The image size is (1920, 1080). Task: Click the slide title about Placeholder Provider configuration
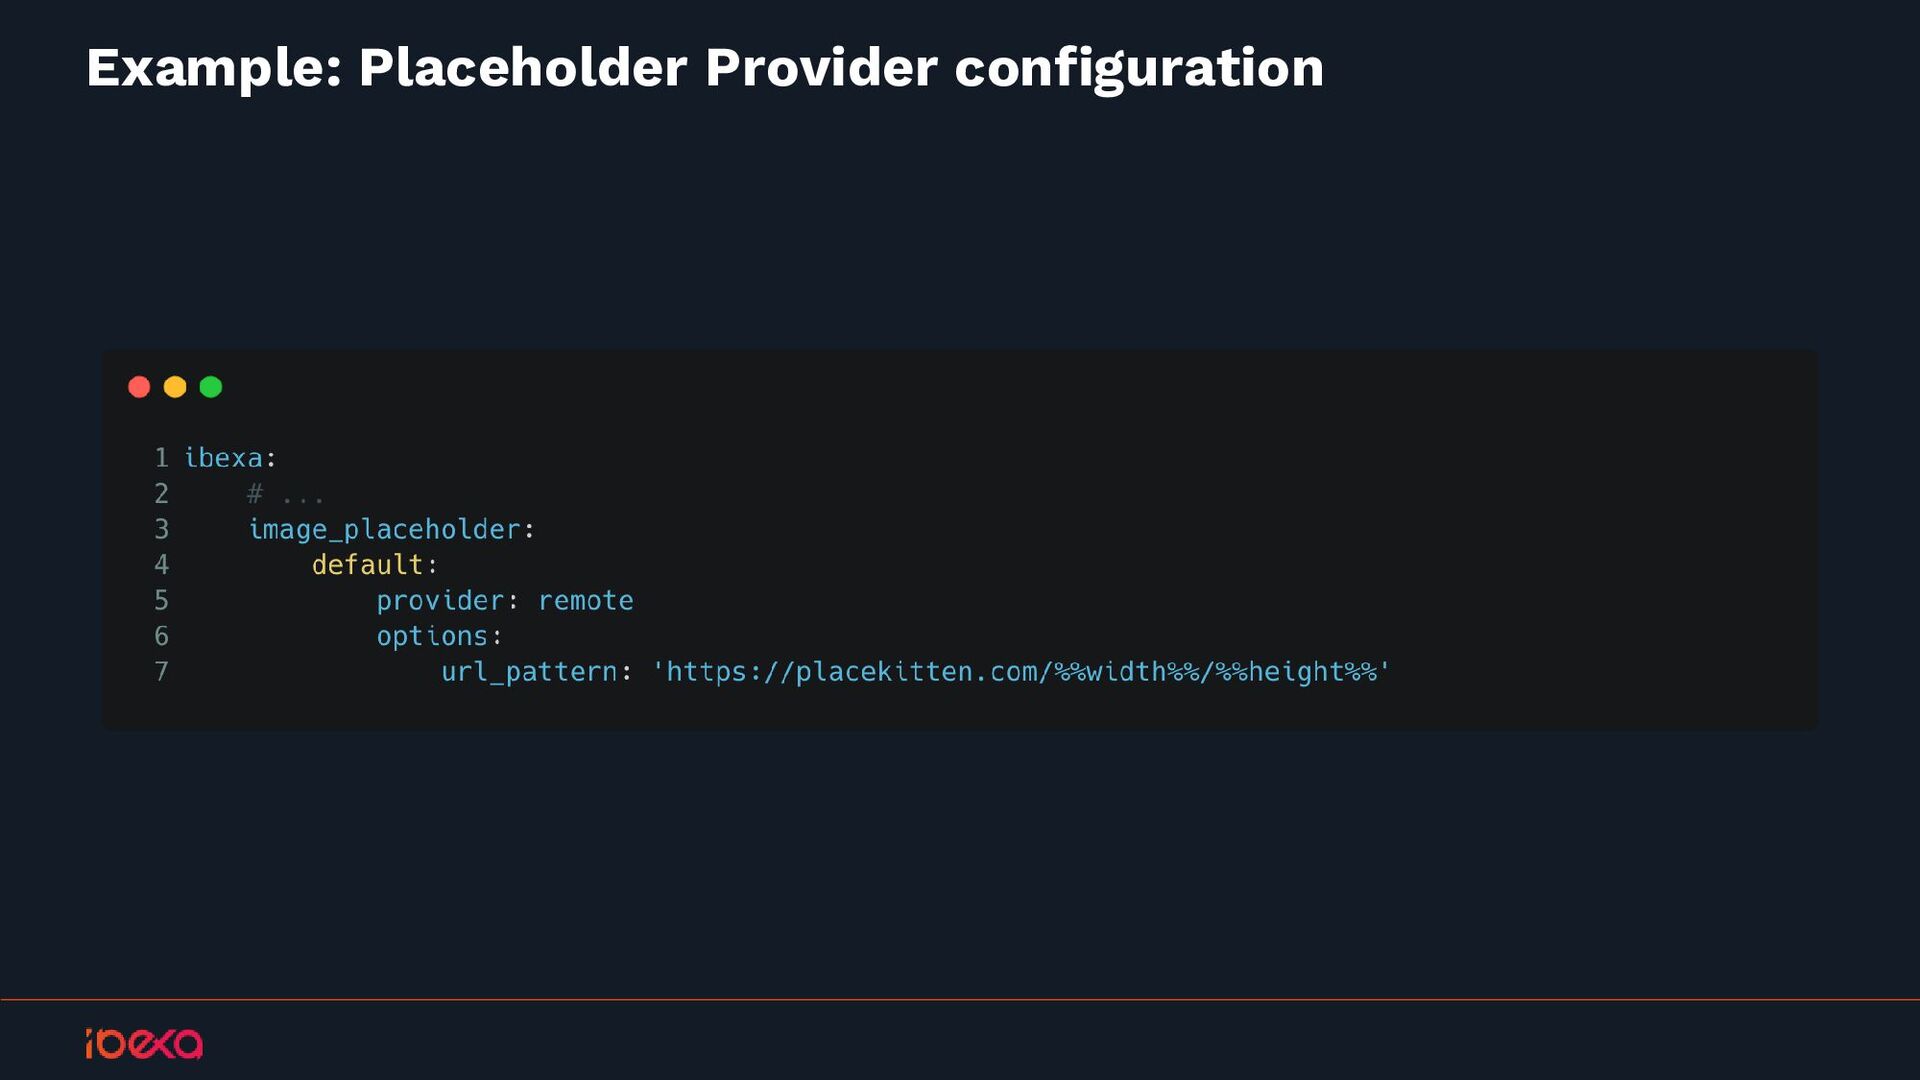704,68
